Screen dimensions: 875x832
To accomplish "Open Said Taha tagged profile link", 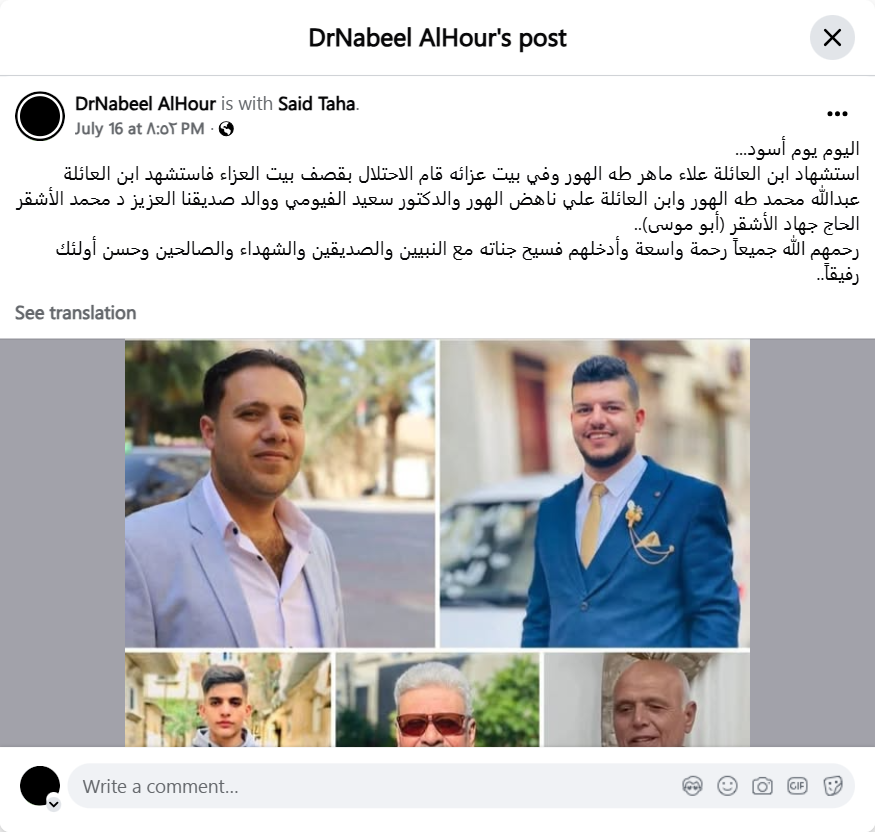I will pos(316,104).
